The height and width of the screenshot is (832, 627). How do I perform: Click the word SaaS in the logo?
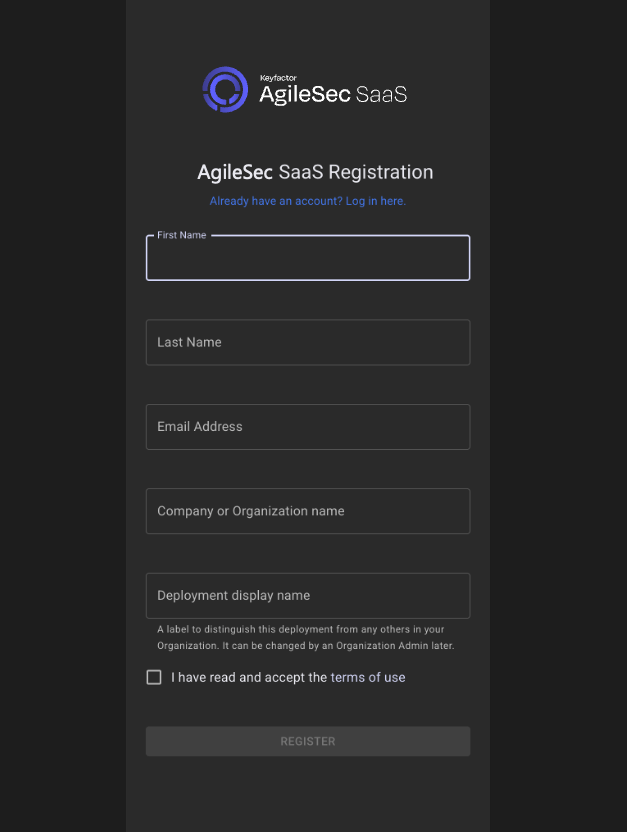pyautogui.click(x=381, y=94)
